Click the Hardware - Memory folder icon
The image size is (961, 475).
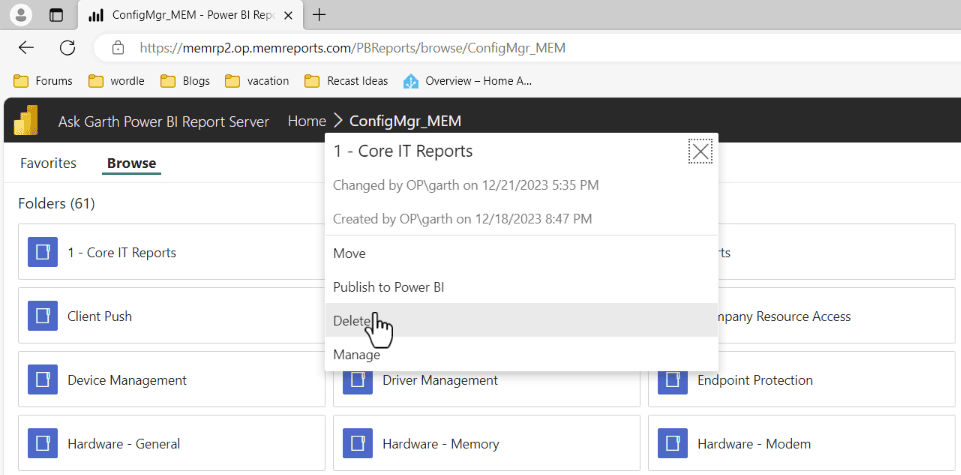(358, 444)
